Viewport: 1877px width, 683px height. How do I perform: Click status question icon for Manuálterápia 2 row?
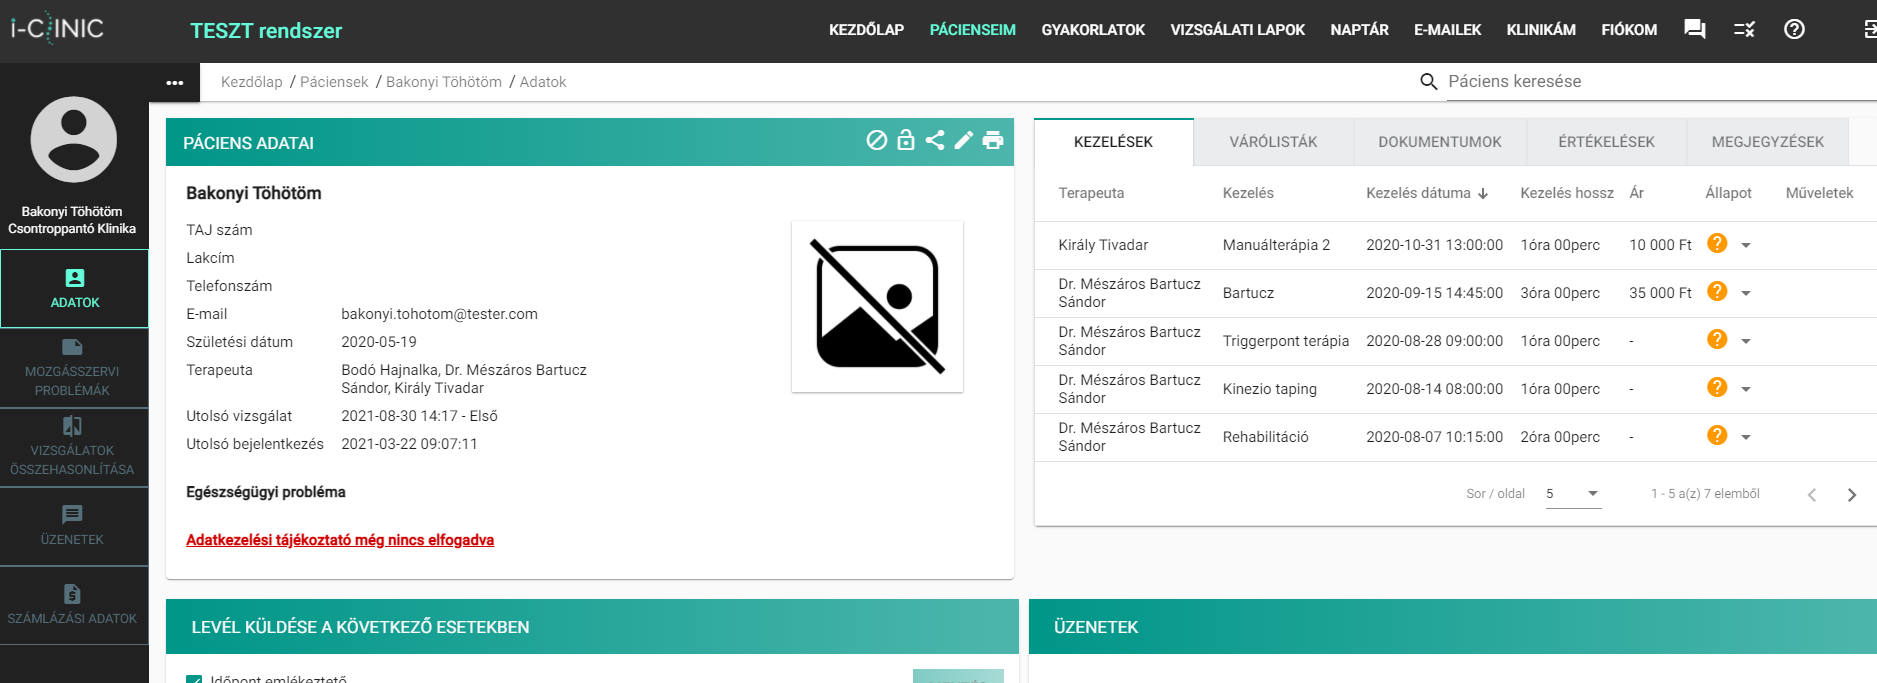point(1717,244)
